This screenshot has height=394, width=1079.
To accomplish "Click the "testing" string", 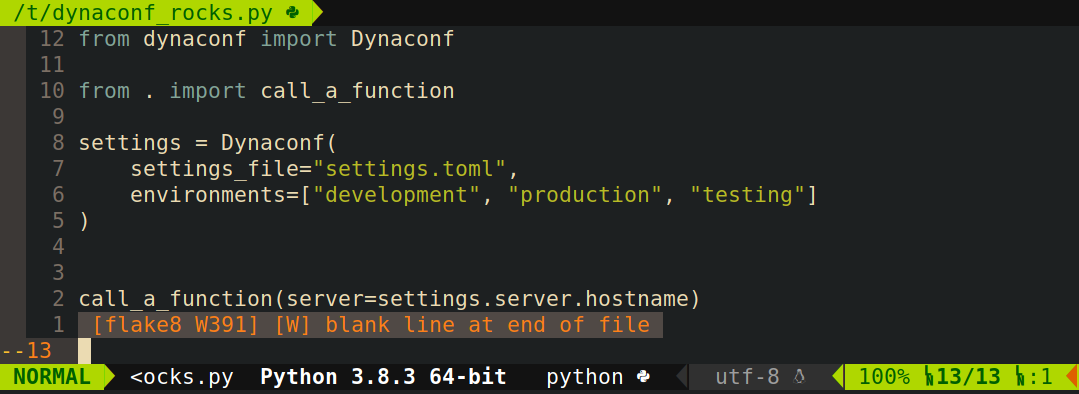I will (747, 195).
